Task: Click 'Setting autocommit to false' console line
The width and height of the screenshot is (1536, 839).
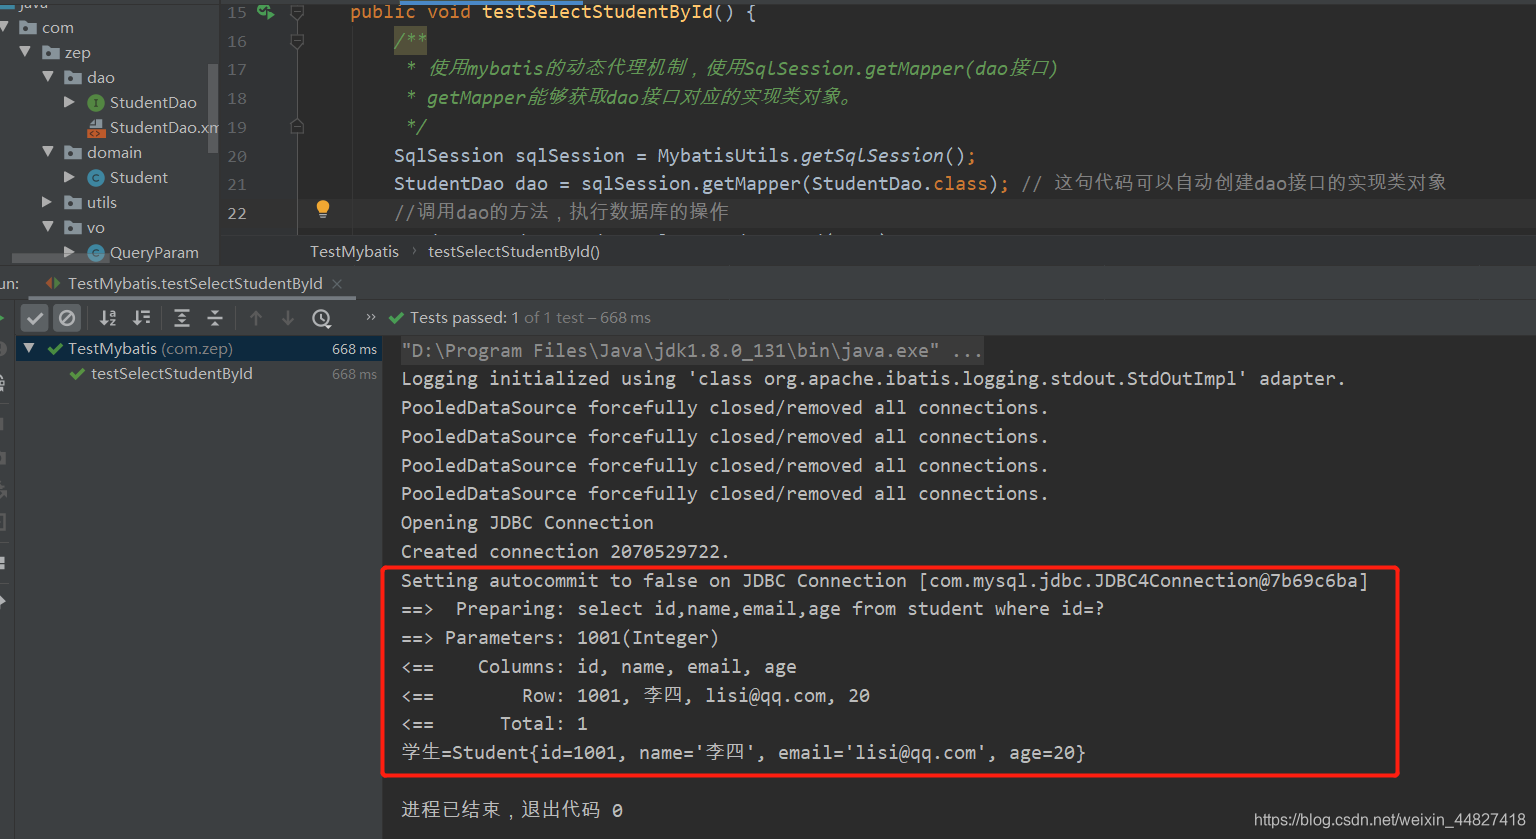Action: click(884, 580)
